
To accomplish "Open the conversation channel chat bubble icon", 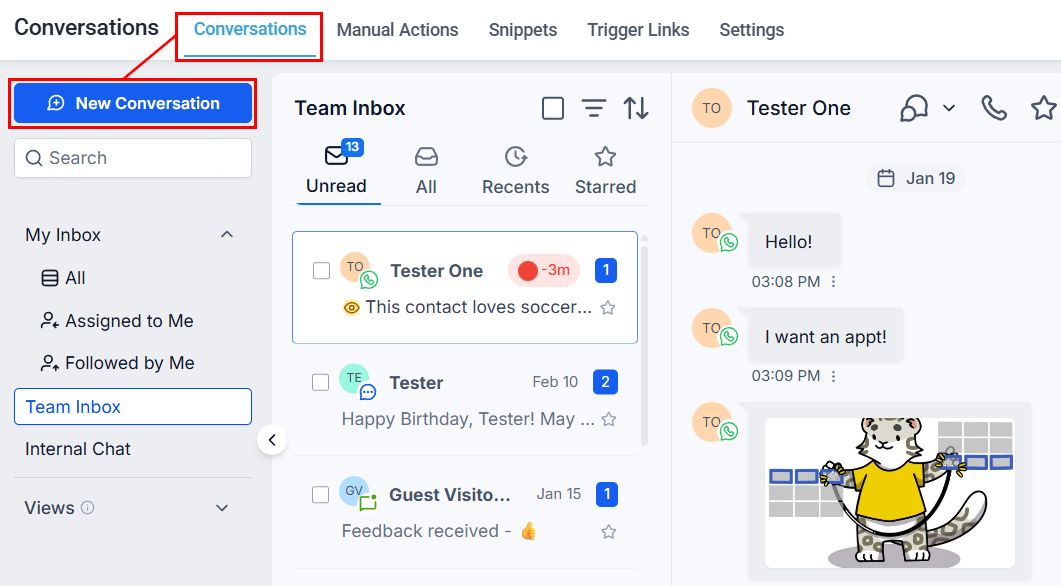I will click(913, 108).
